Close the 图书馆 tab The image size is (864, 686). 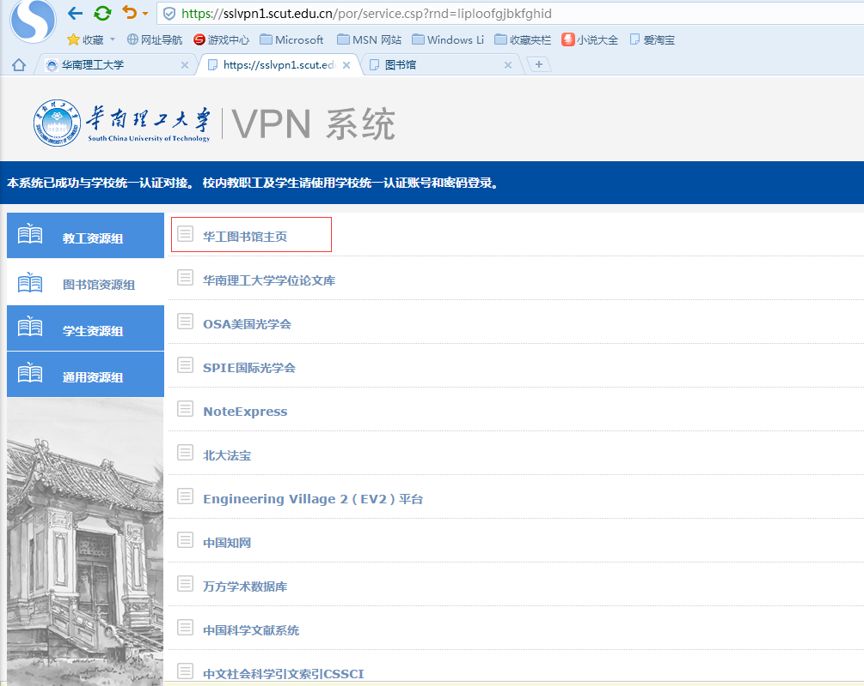tap(508, 65)
